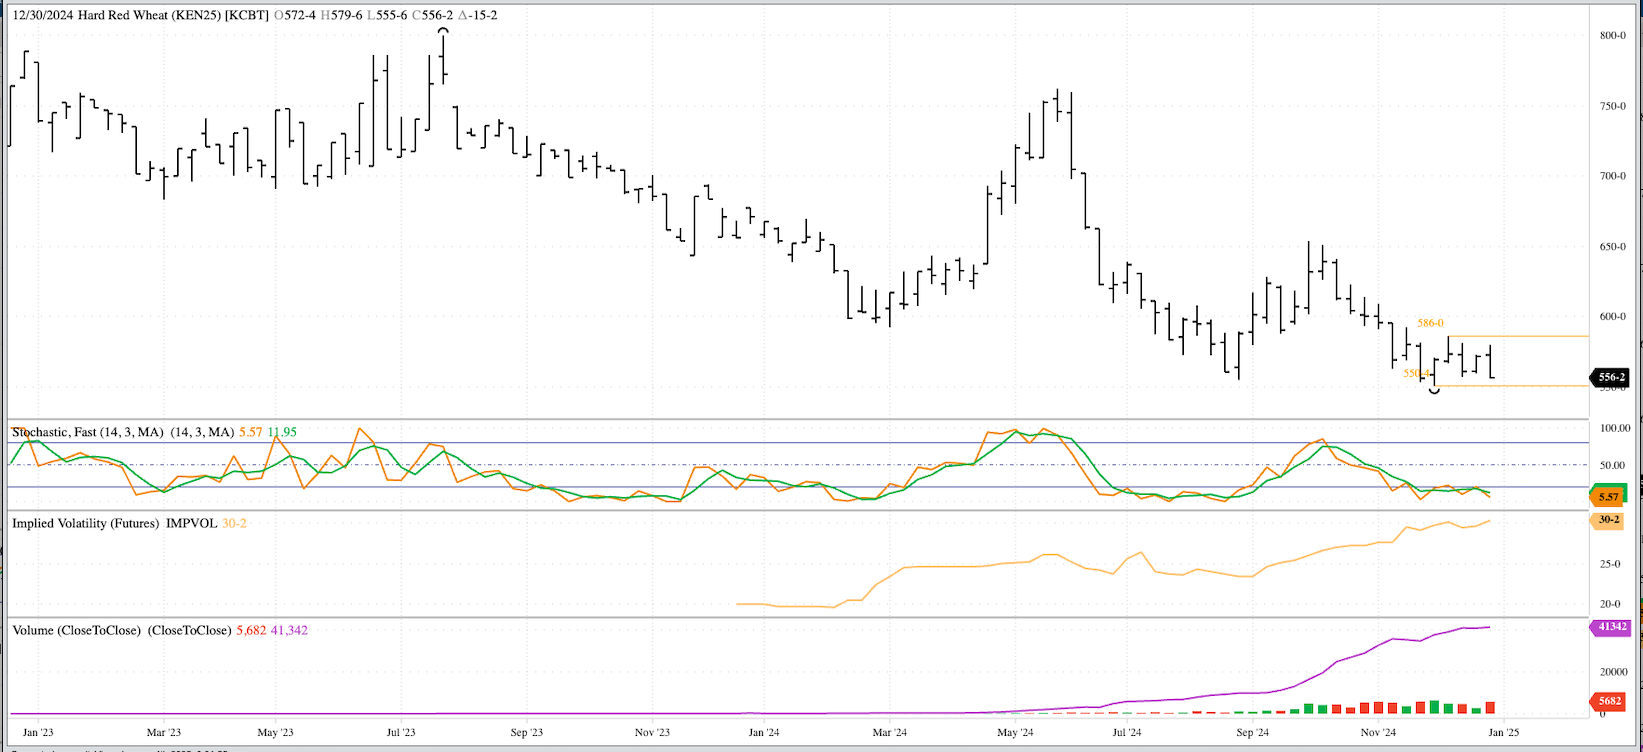Select the orange 5.57 stochastic value badge
This screenshot has height=752, width=1643.
[x=1609, y=497]
